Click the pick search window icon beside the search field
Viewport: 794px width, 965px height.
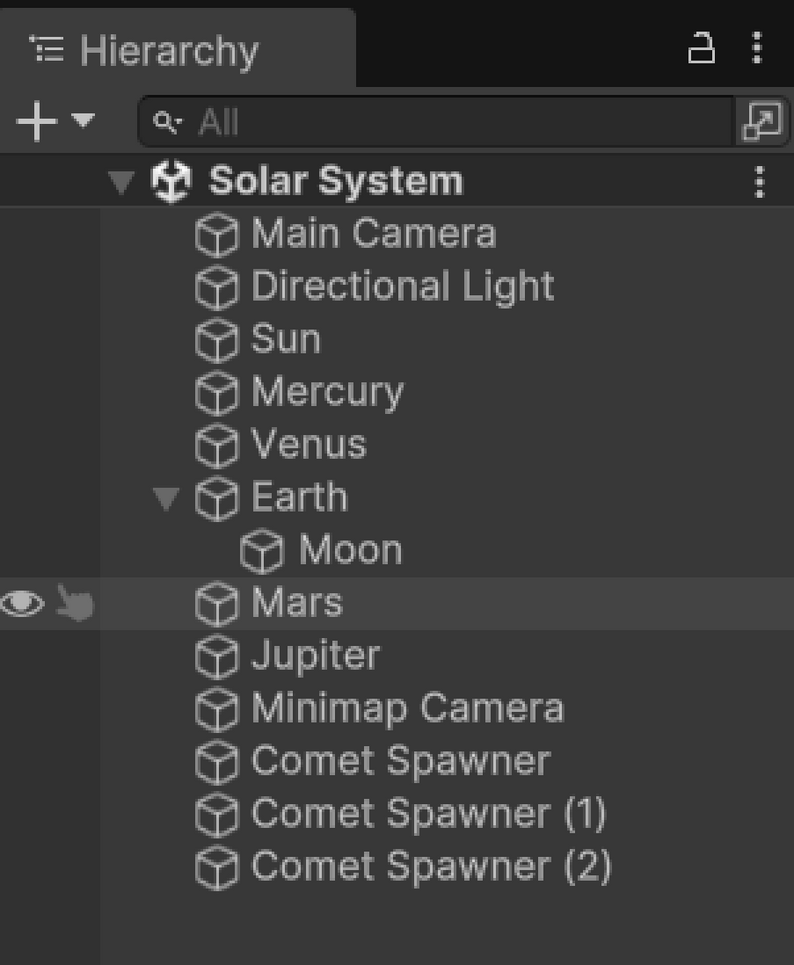click(764, 120)
